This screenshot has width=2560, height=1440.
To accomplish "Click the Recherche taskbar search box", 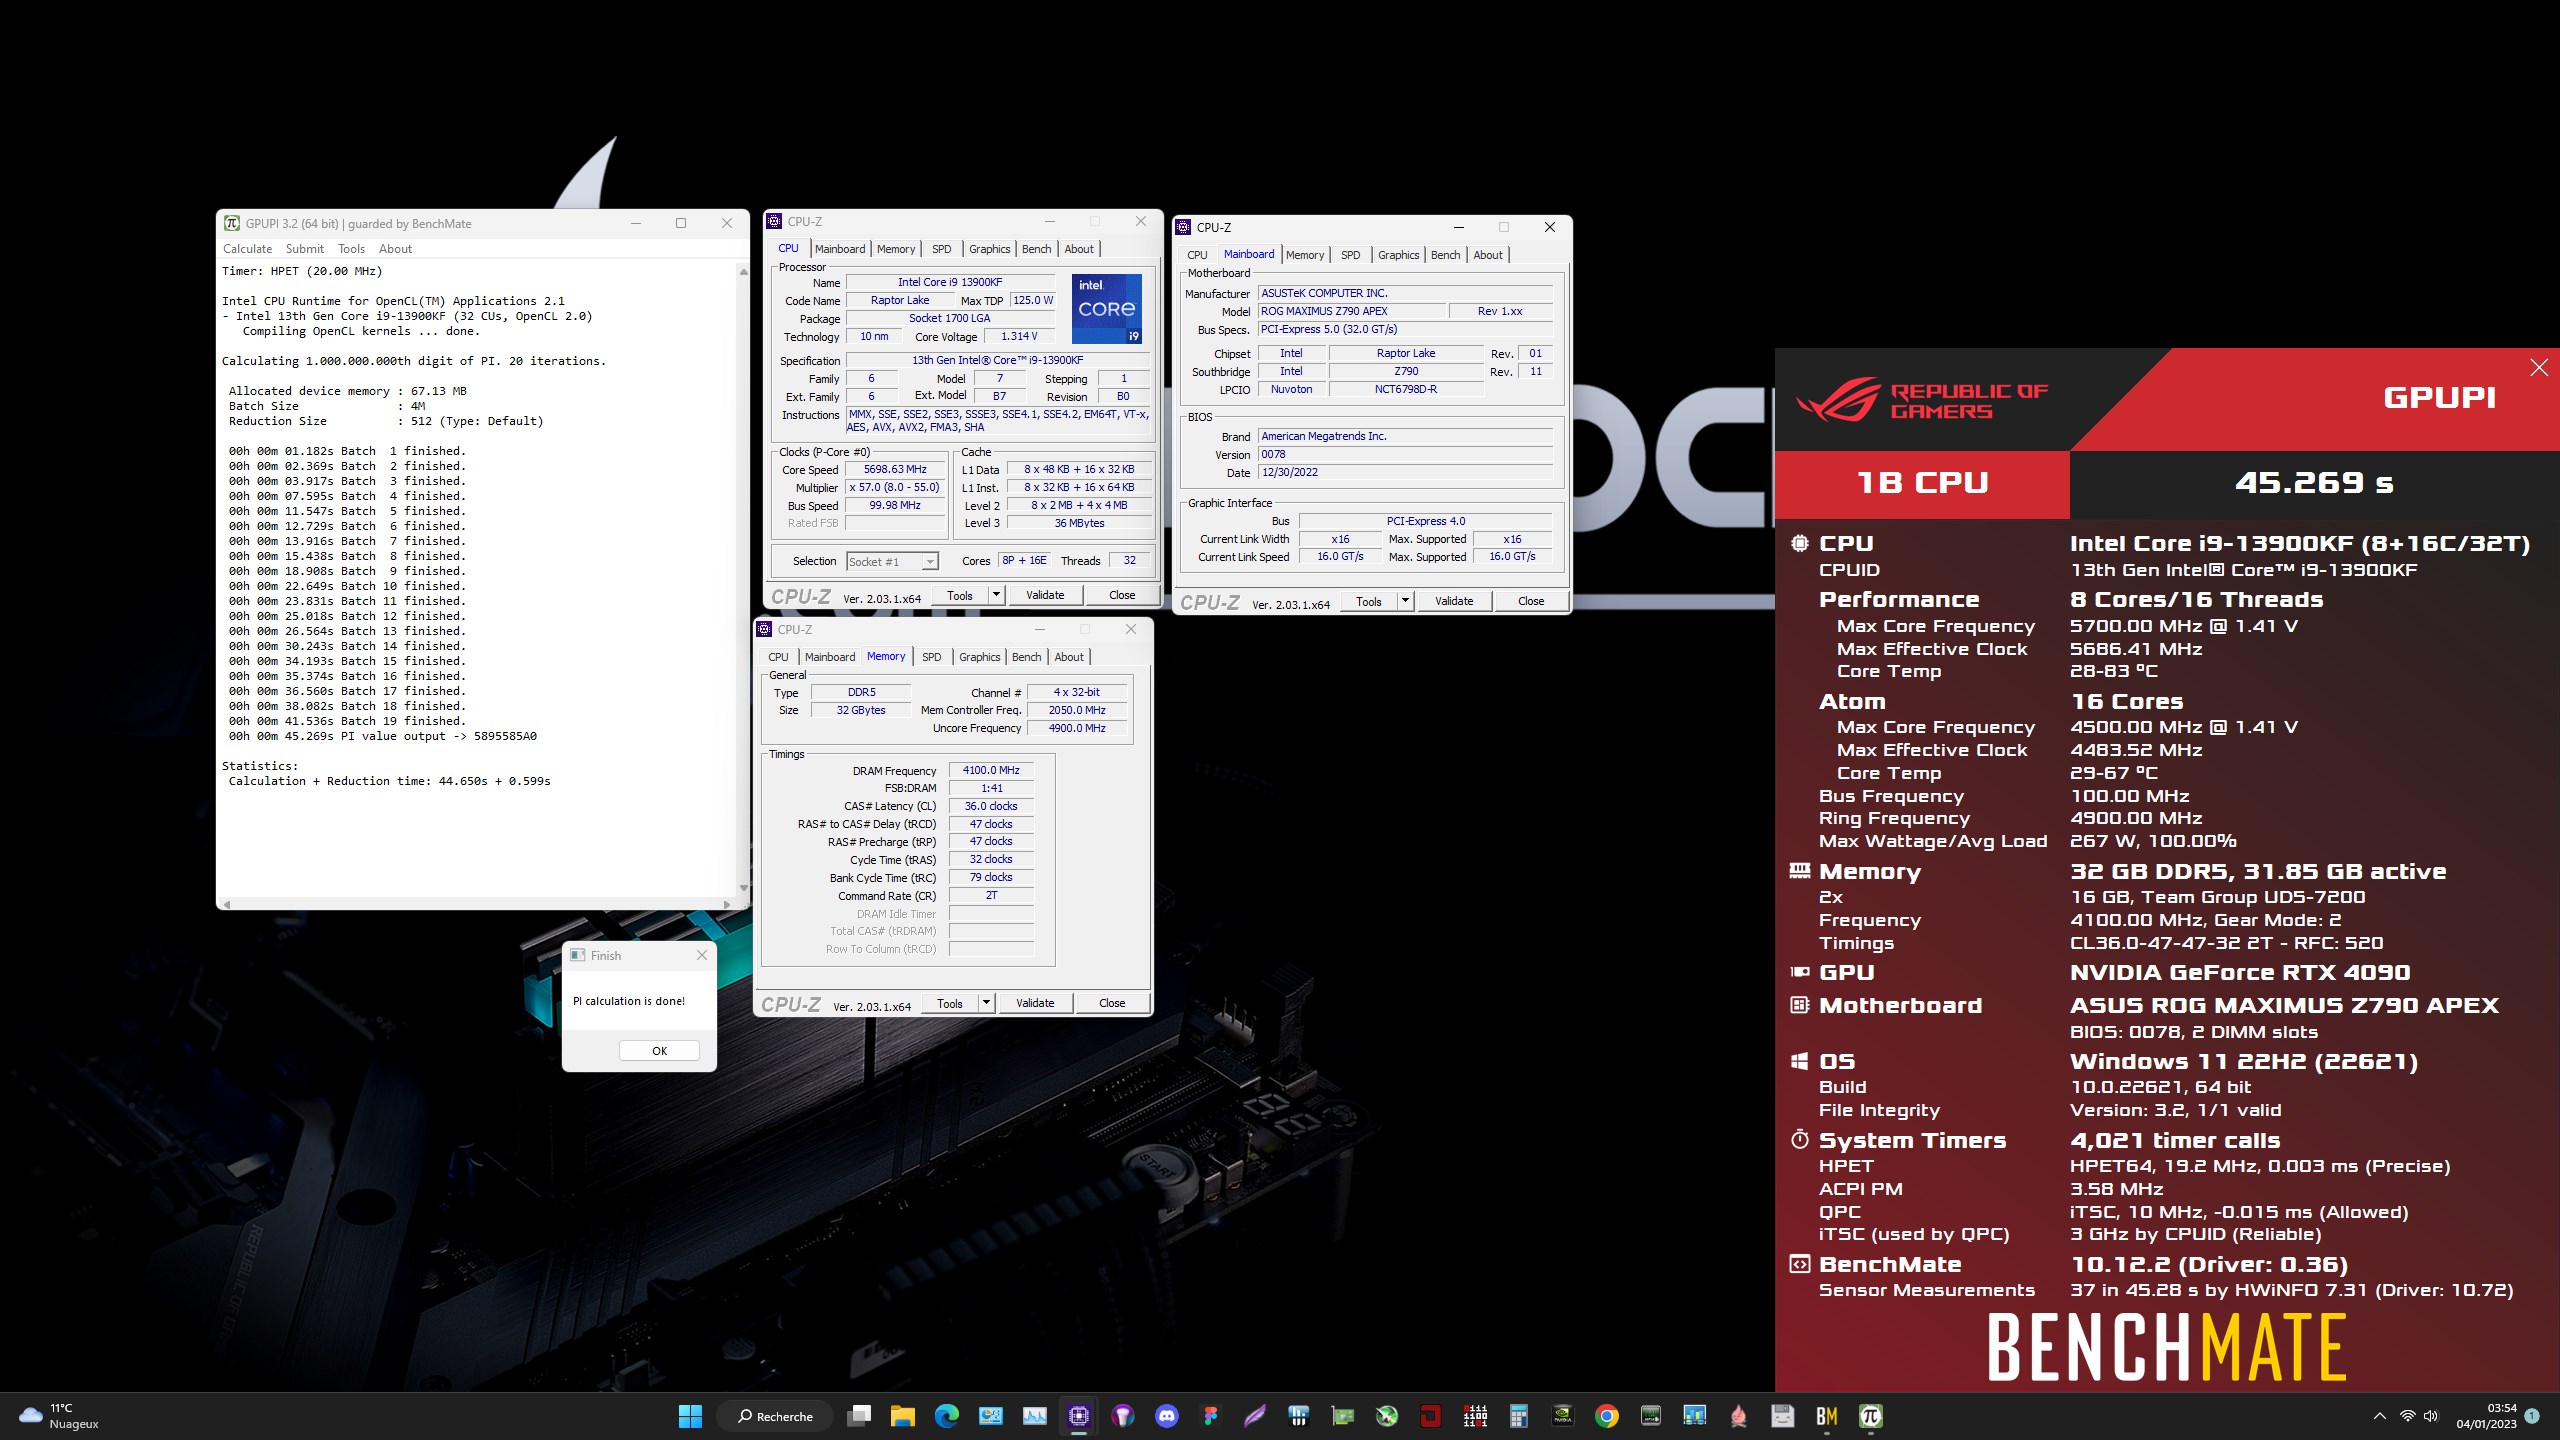I will 776,1416.
